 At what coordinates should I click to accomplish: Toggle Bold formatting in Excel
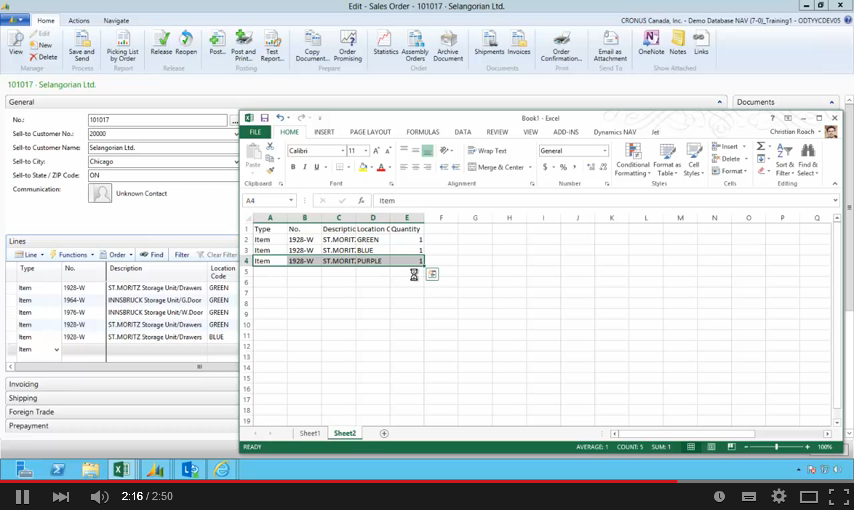pos(293,167)
